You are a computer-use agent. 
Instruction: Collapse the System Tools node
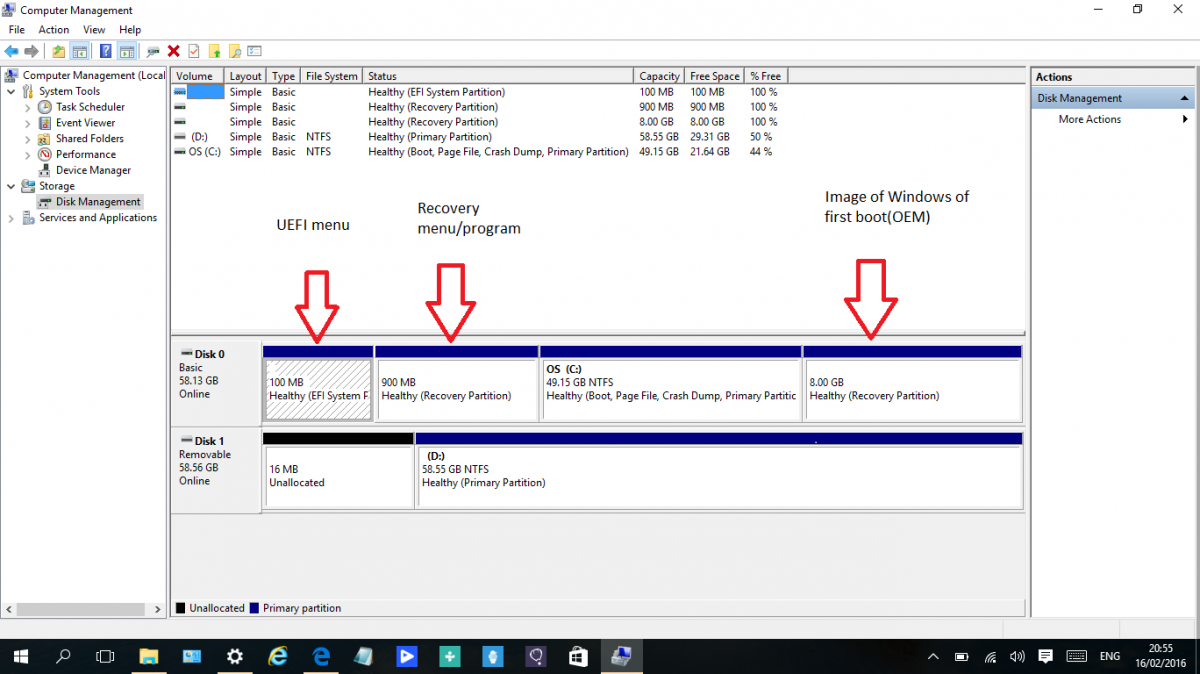point(11,91)
